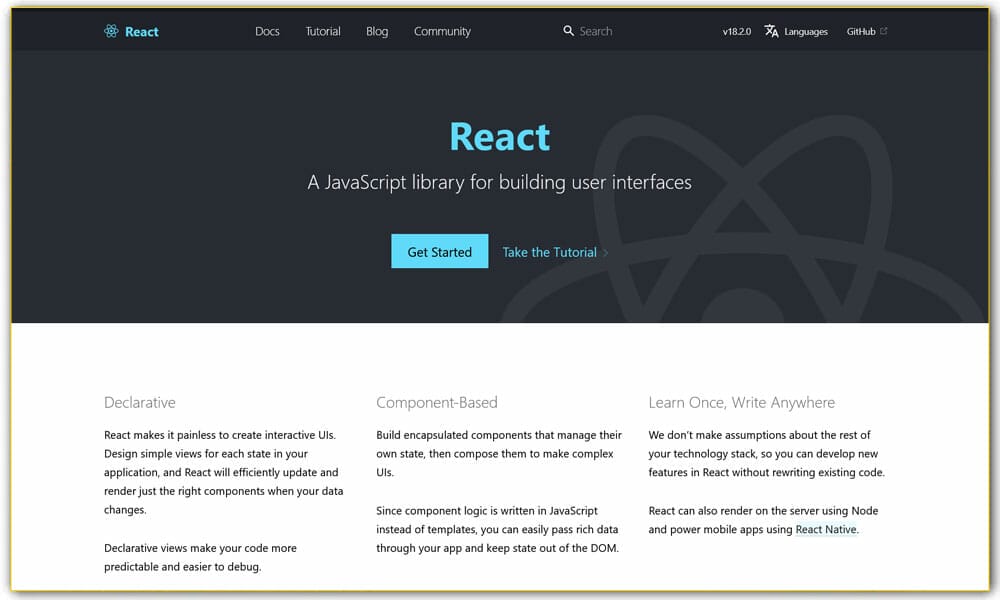
Task: Open the React Native link
Action: [826, 529]
